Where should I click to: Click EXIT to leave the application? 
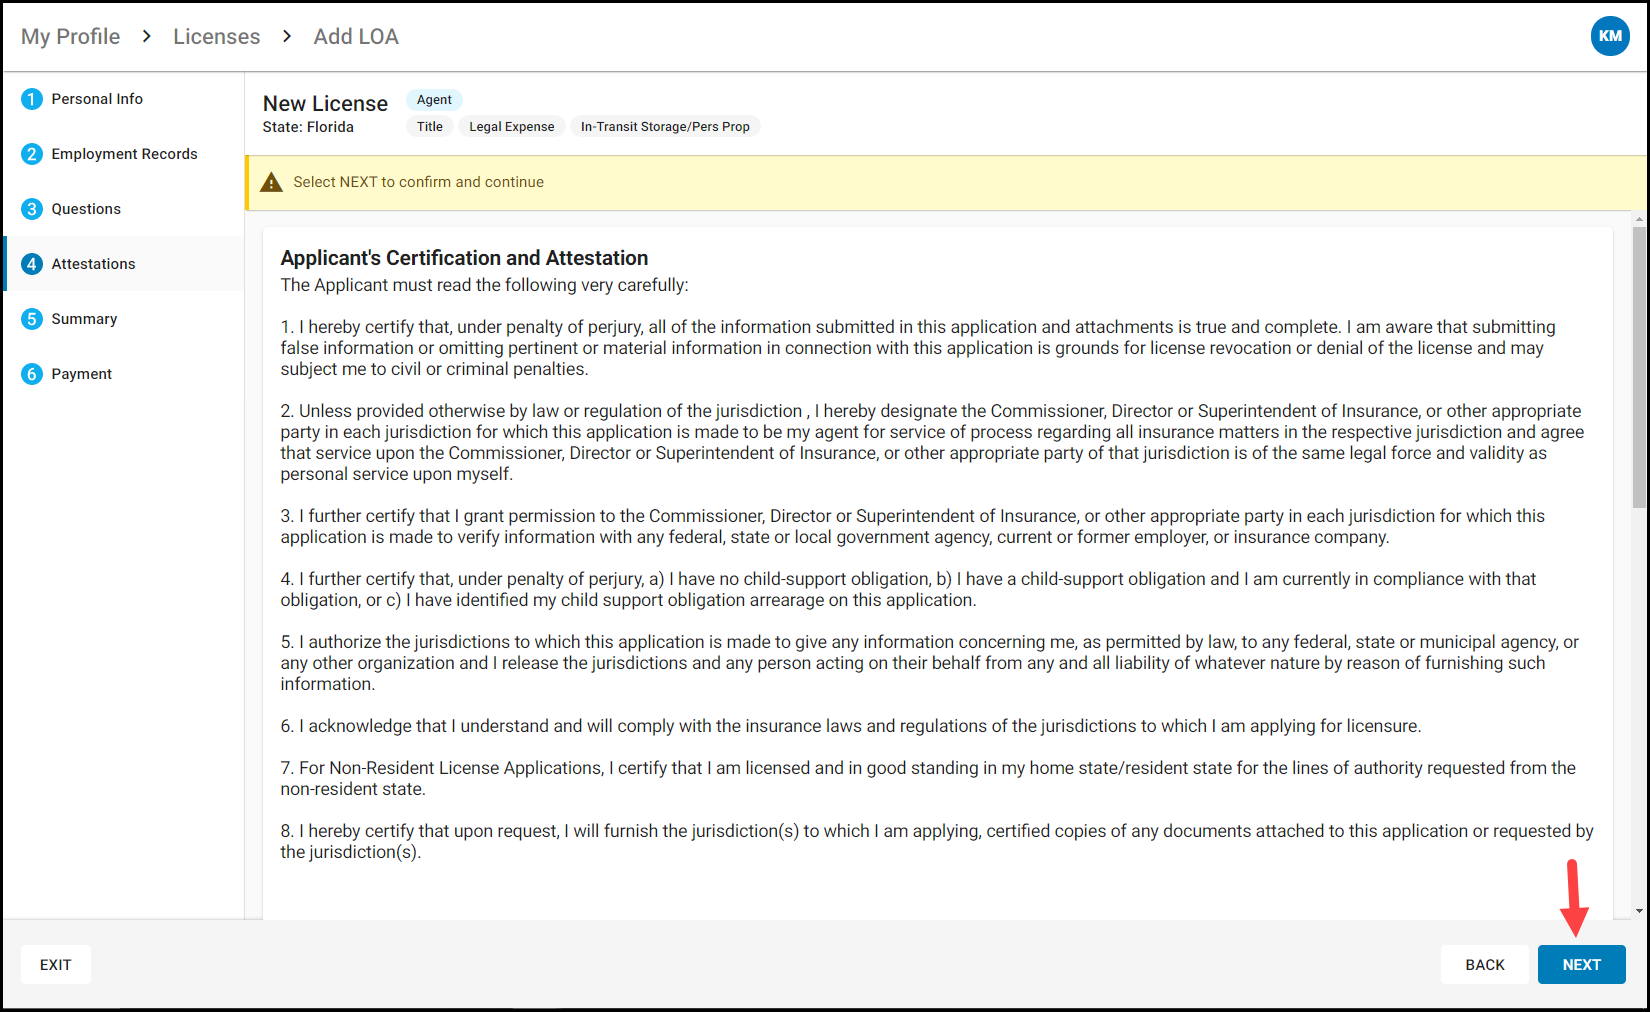click(55, 963)
